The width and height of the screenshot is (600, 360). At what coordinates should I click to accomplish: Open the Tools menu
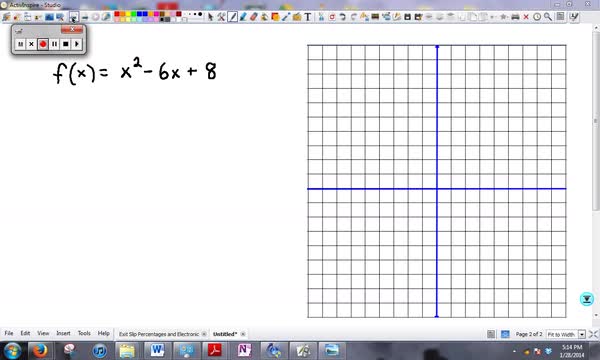[x=84, y=333]
